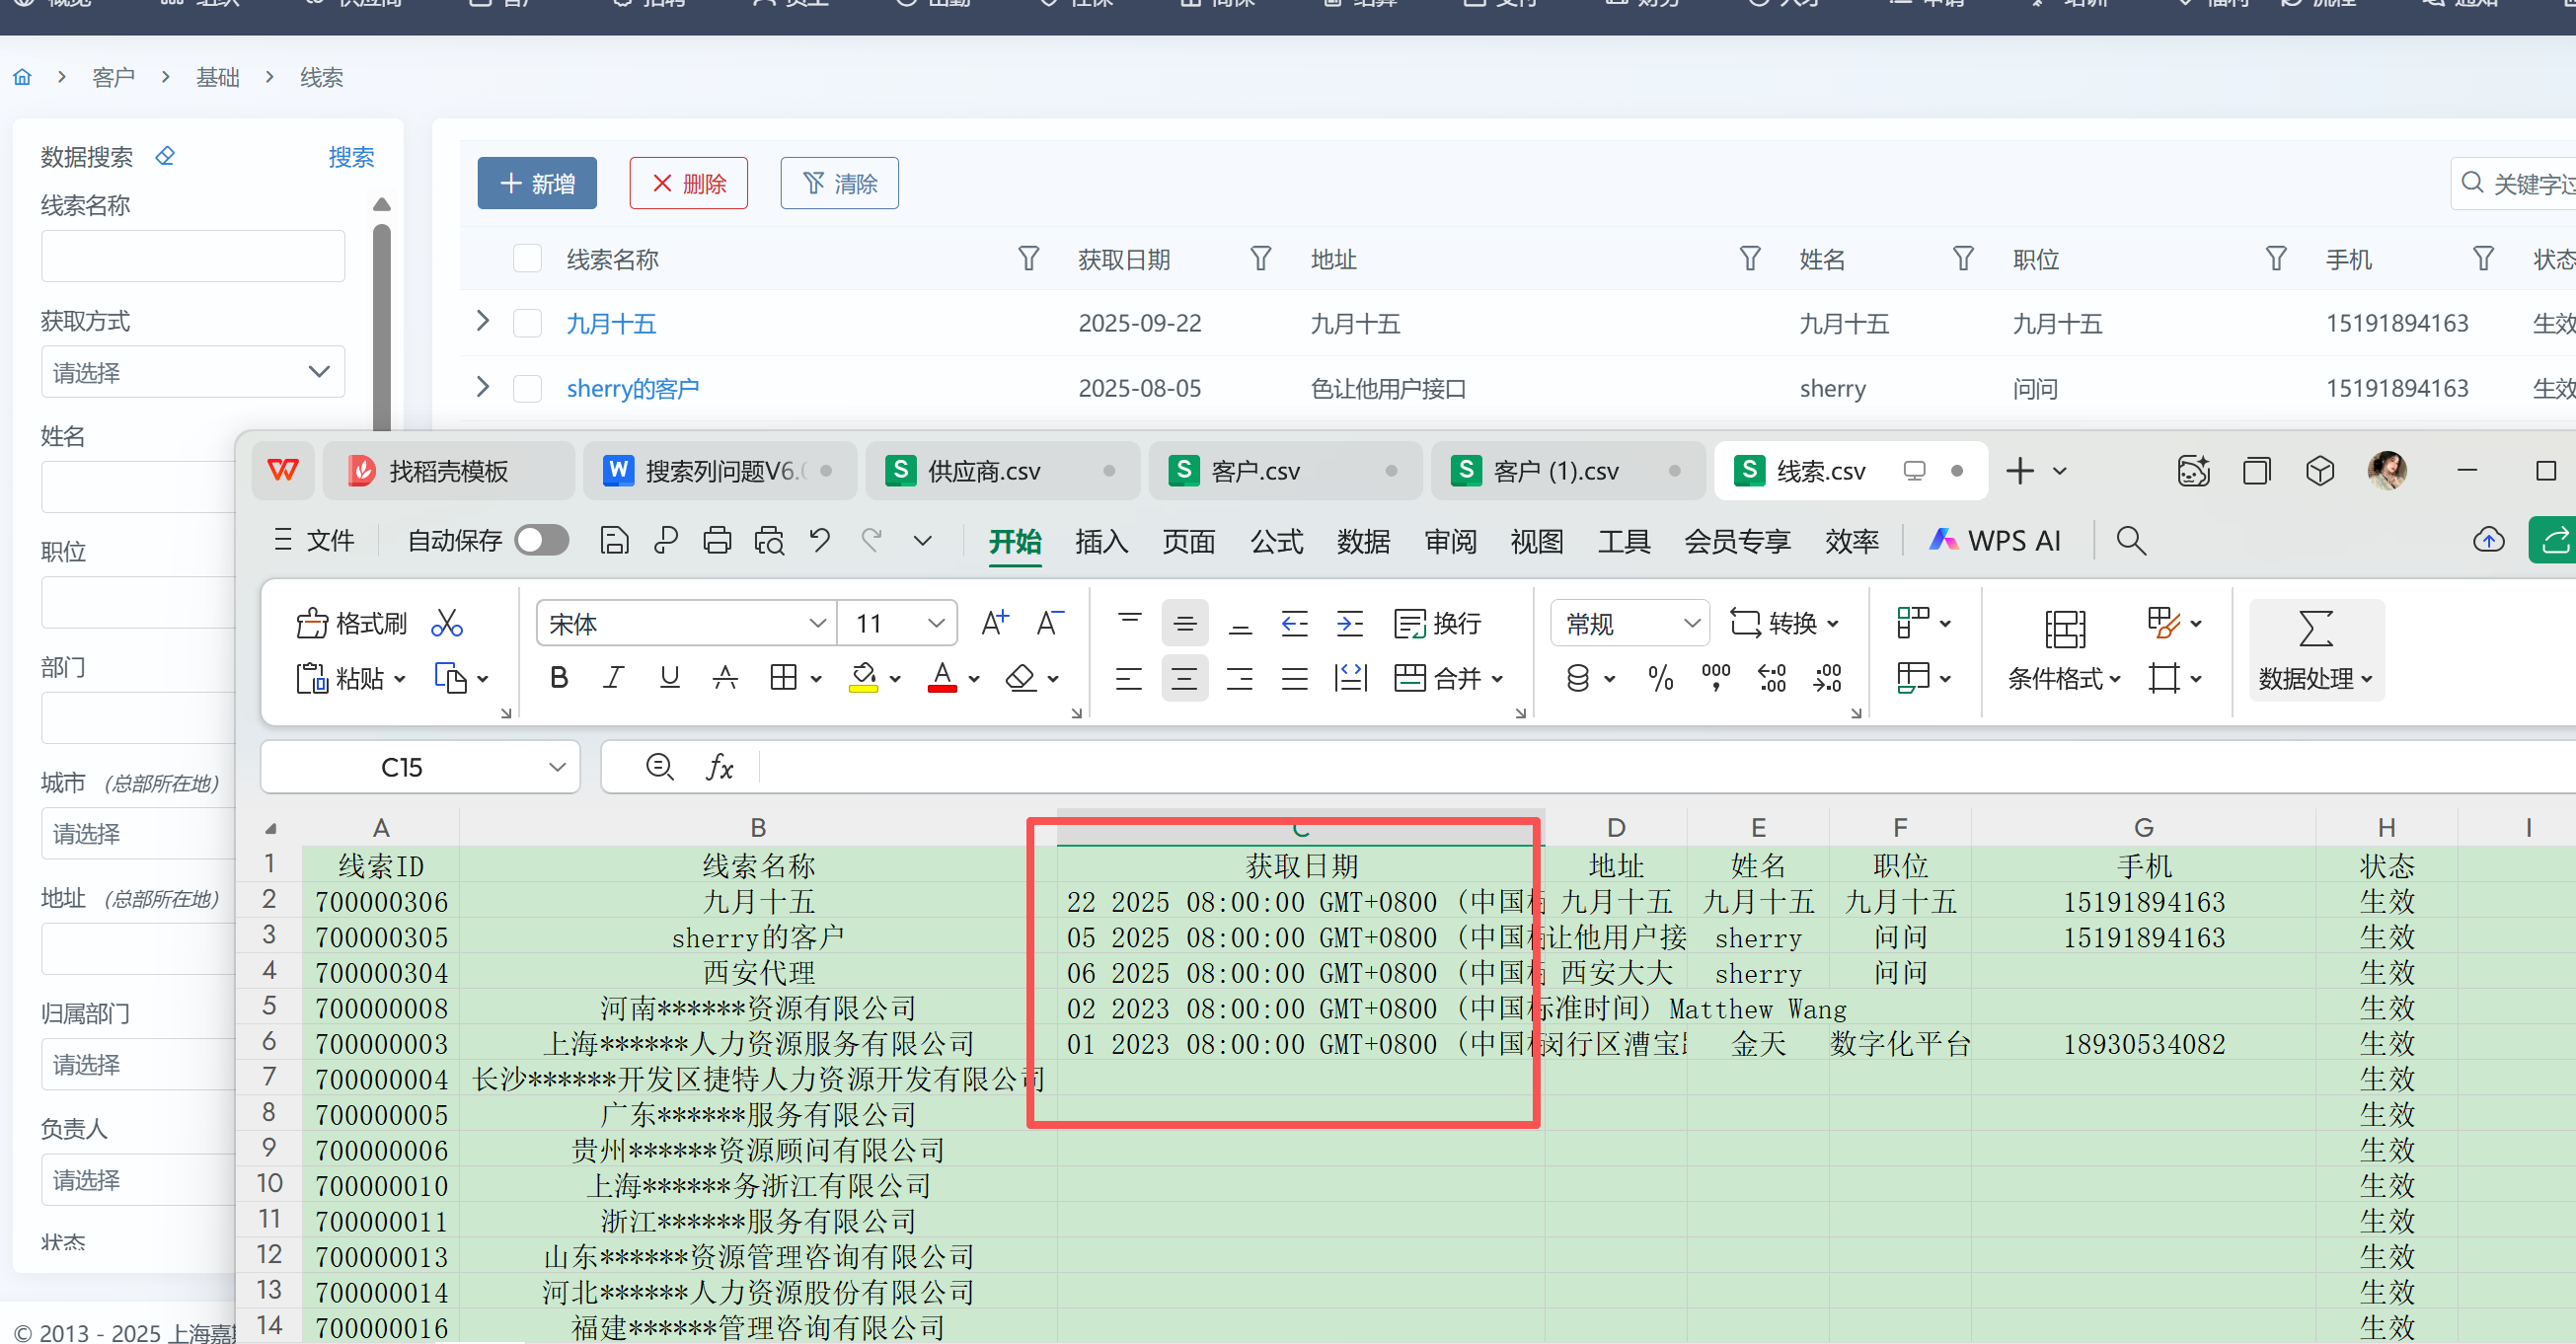
Task: Tick the select-all checkbox in table header
Action: pyautogui.click(x=527, y=259)
